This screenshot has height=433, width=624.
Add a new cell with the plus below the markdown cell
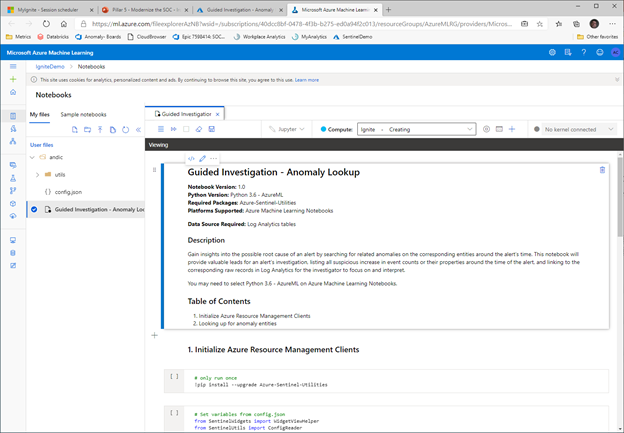155,335
